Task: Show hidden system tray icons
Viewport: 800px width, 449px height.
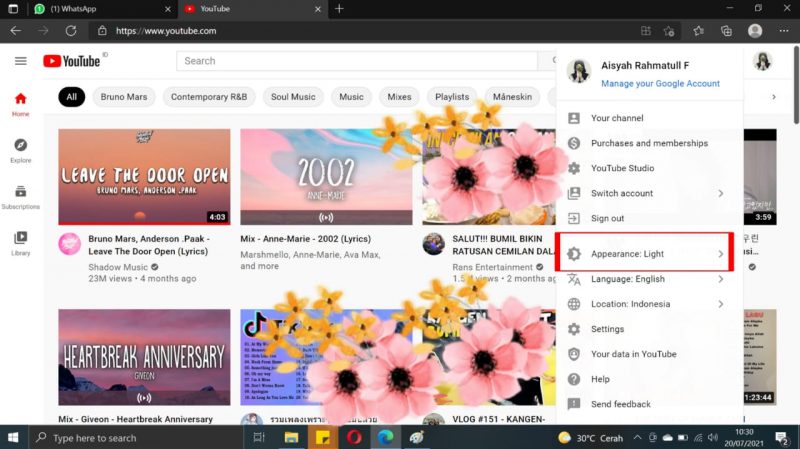Action: pyautogui.click(x=637, y=437)
